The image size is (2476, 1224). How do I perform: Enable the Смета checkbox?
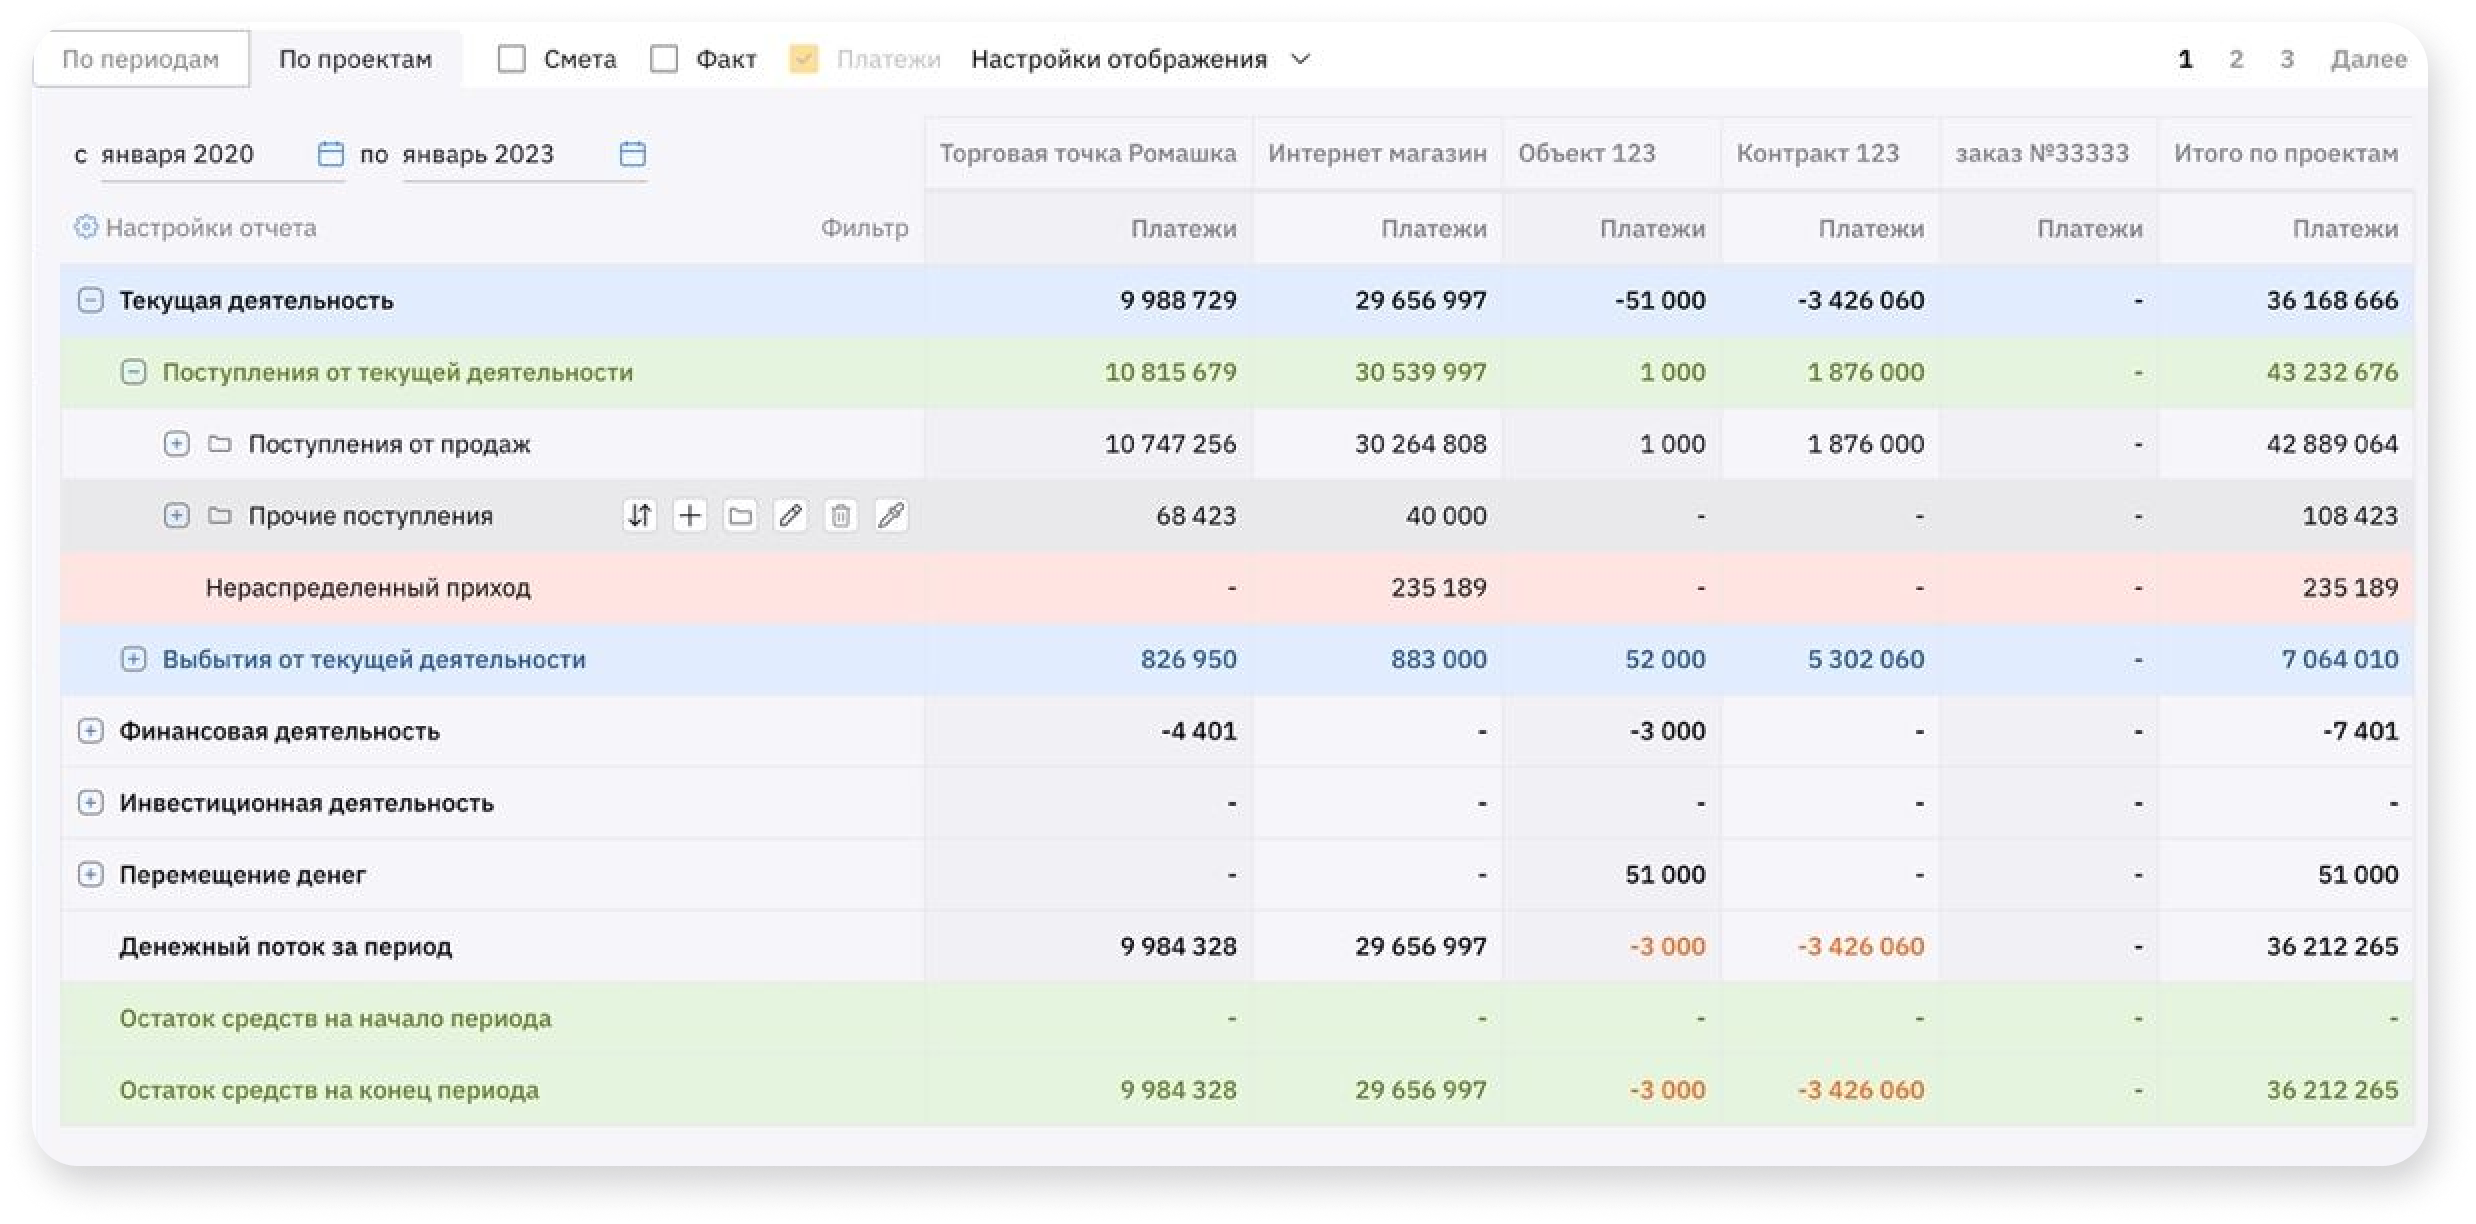click(512, 59)
